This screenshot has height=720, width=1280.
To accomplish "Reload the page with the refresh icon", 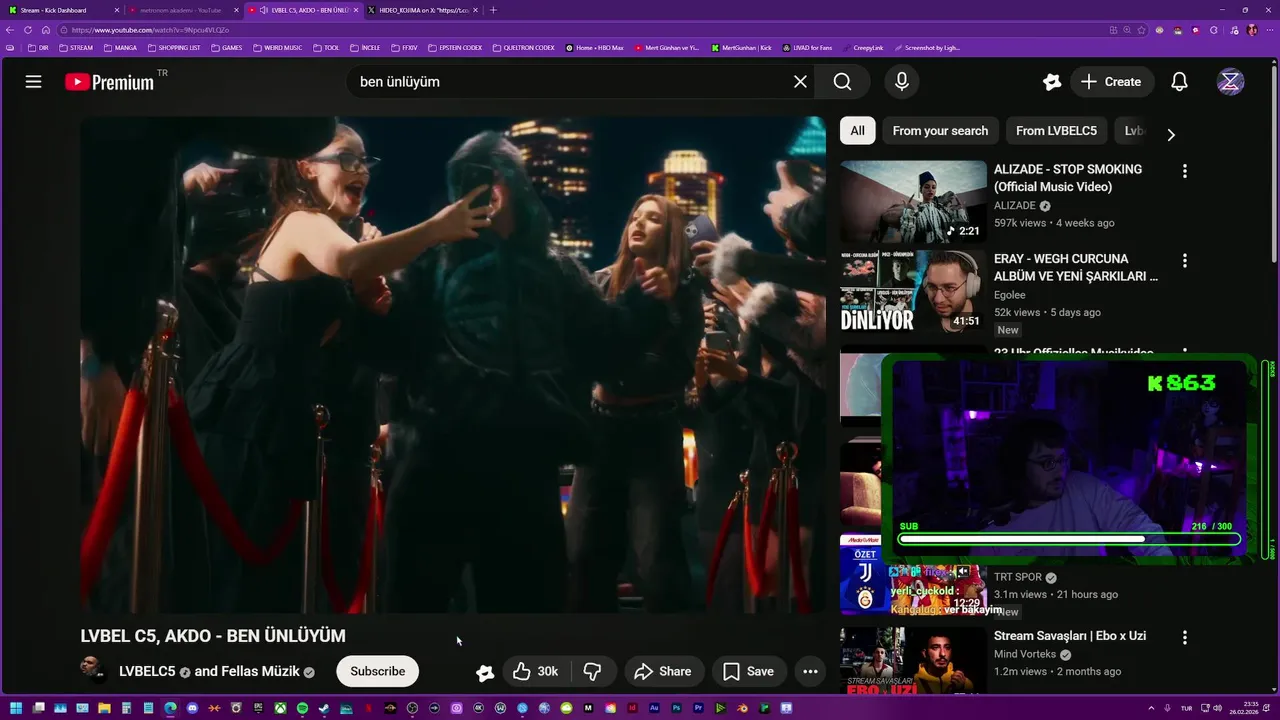I will [x=28, y=30].
